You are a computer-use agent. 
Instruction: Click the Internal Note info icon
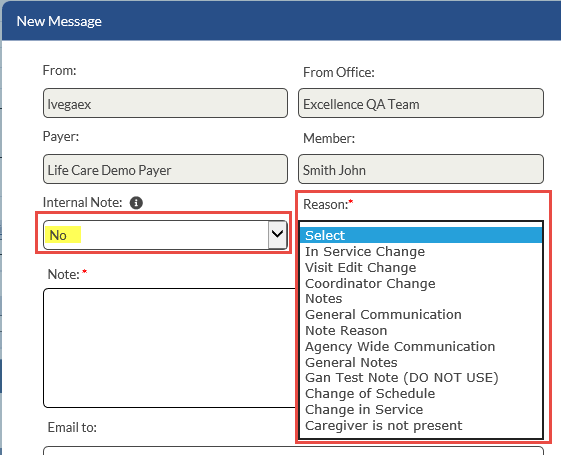pyautogui.click(x=136, y=203)
